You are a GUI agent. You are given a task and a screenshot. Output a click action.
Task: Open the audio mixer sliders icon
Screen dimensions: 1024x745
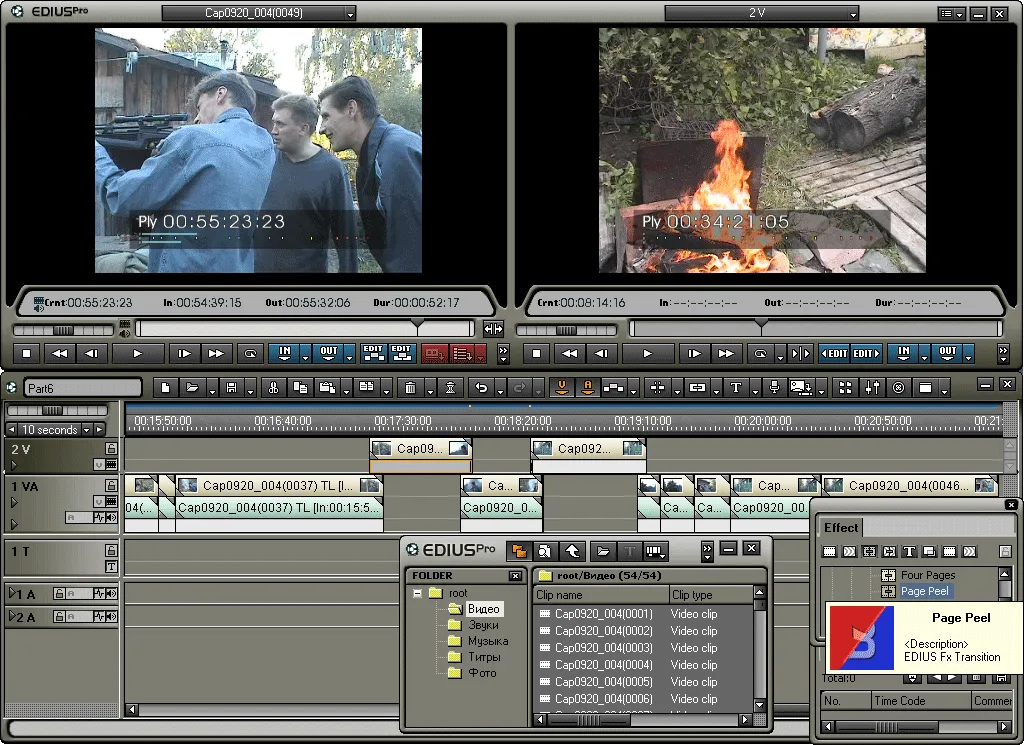point(872,388)
